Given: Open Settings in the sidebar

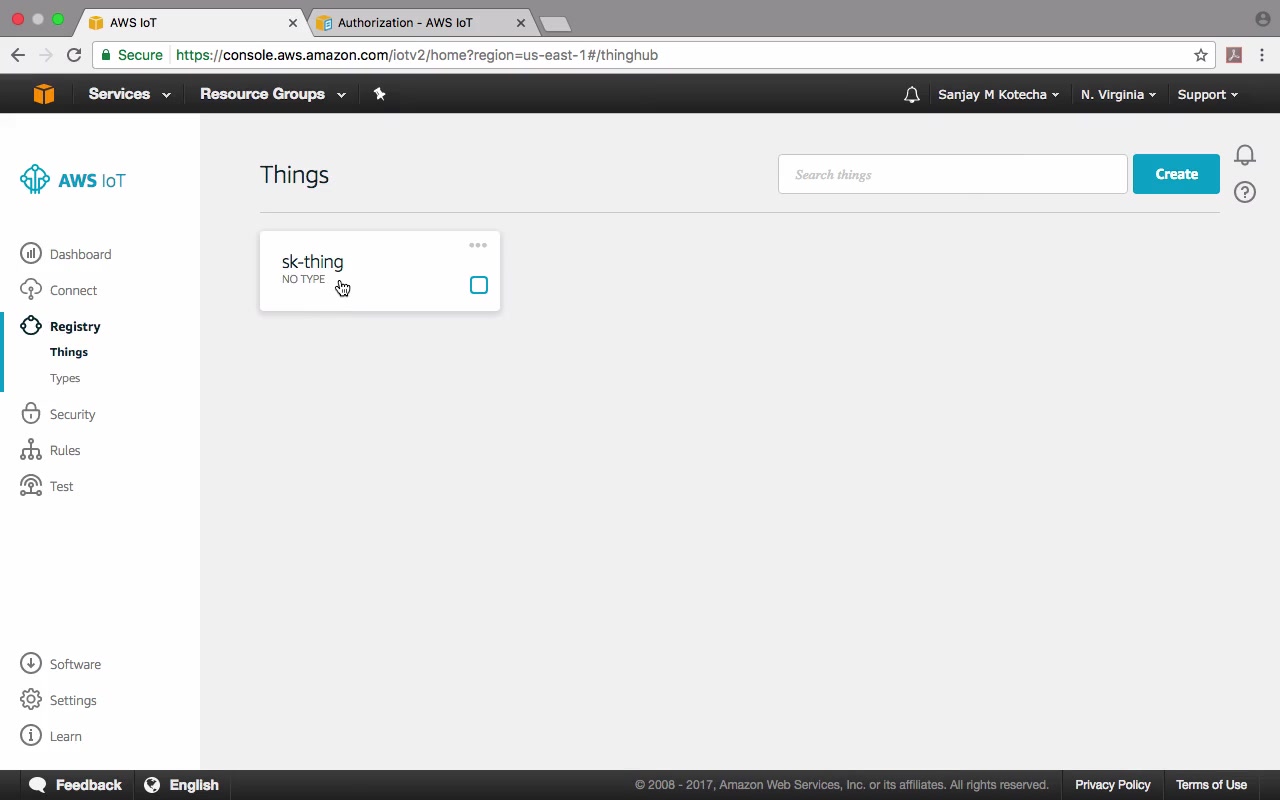Looking at the screenshot, I should (73, 700).
